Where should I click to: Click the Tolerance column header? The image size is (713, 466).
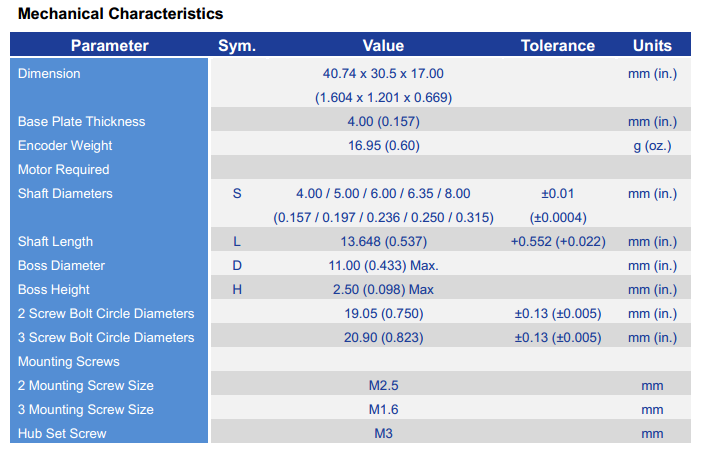pyautogui.click(x=558, y=46)
